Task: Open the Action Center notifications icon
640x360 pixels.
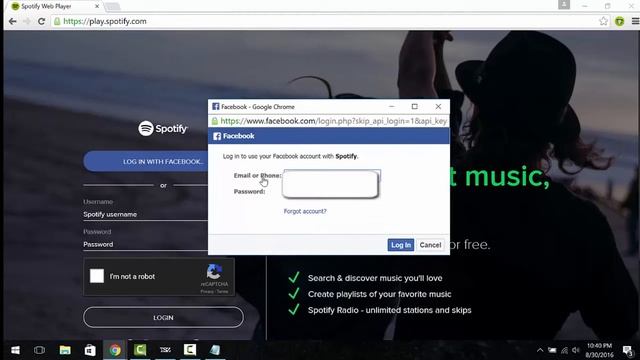Action: click(628, 350)
